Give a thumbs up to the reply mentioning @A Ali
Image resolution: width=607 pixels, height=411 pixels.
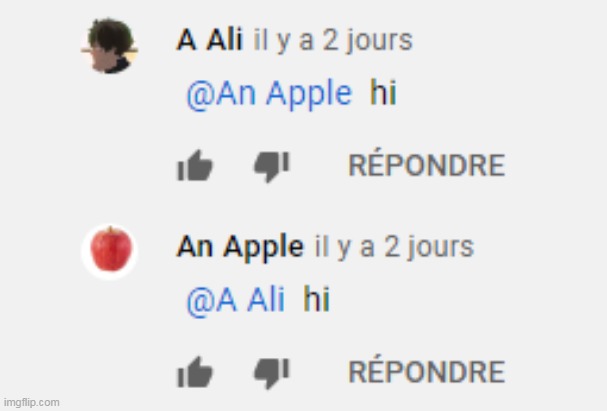195,372
